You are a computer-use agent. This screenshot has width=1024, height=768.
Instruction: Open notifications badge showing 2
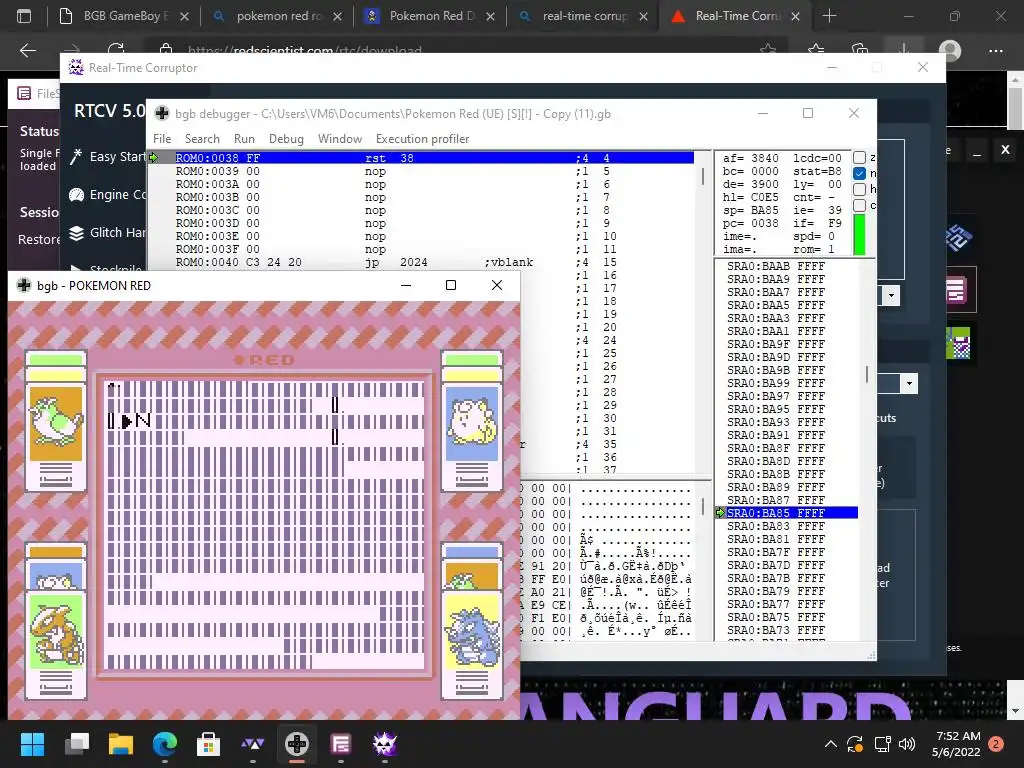[x=996, y=744]
